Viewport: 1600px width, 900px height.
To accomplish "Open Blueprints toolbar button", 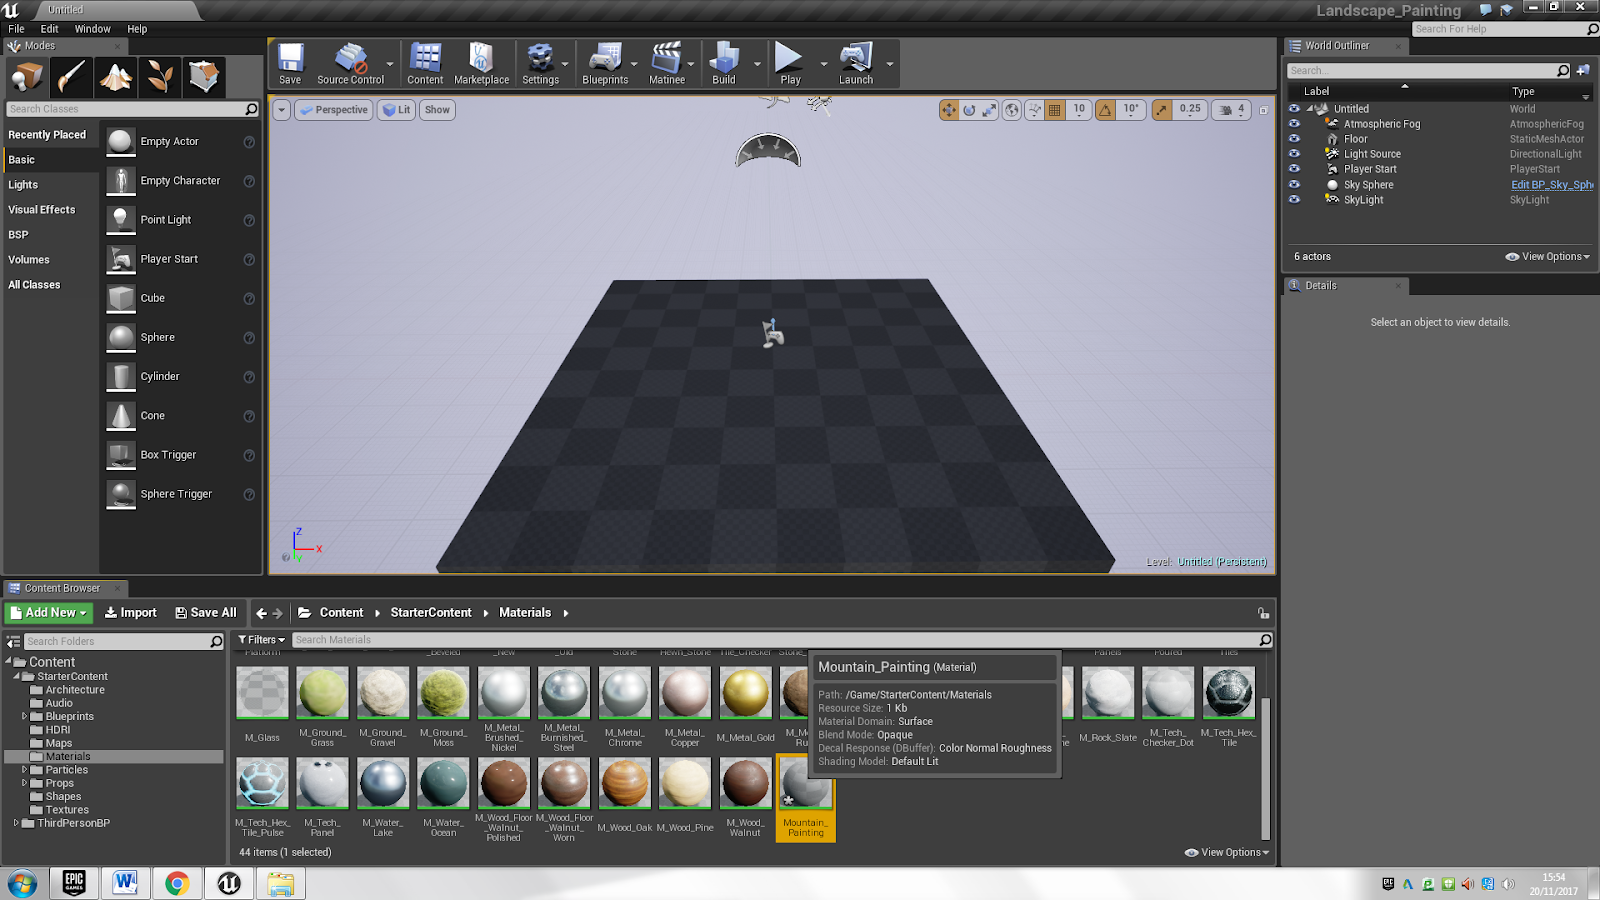I will 605,64.
